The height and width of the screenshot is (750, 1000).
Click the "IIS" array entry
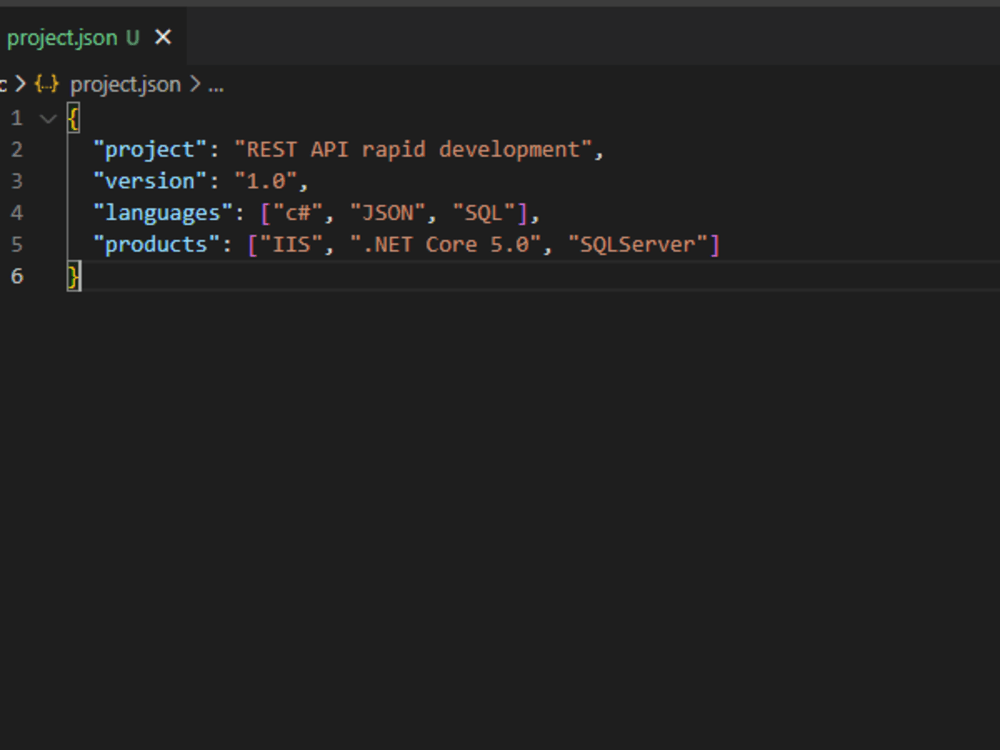[291, 245]
